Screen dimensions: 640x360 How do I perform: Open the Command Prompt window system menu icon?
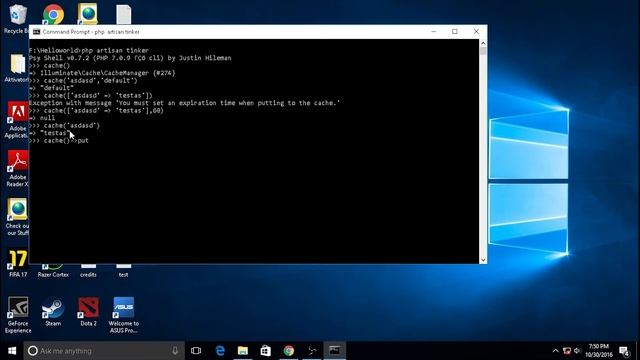[36, 32]
